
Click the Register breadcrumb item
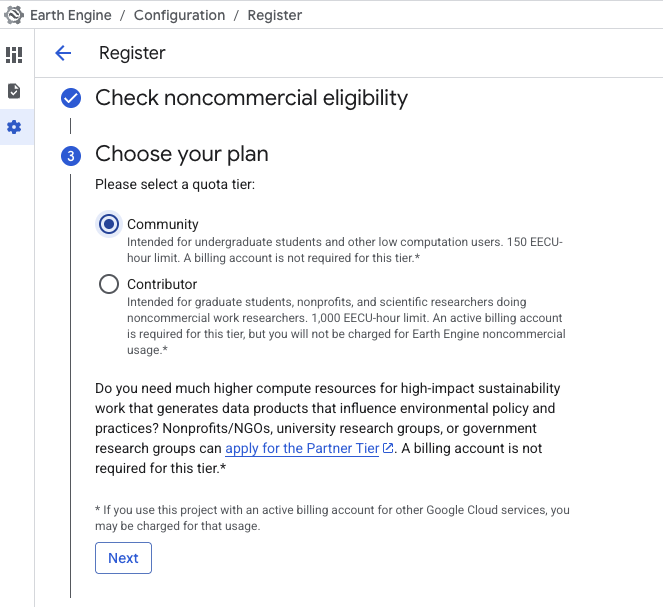(x=273, y=15)
